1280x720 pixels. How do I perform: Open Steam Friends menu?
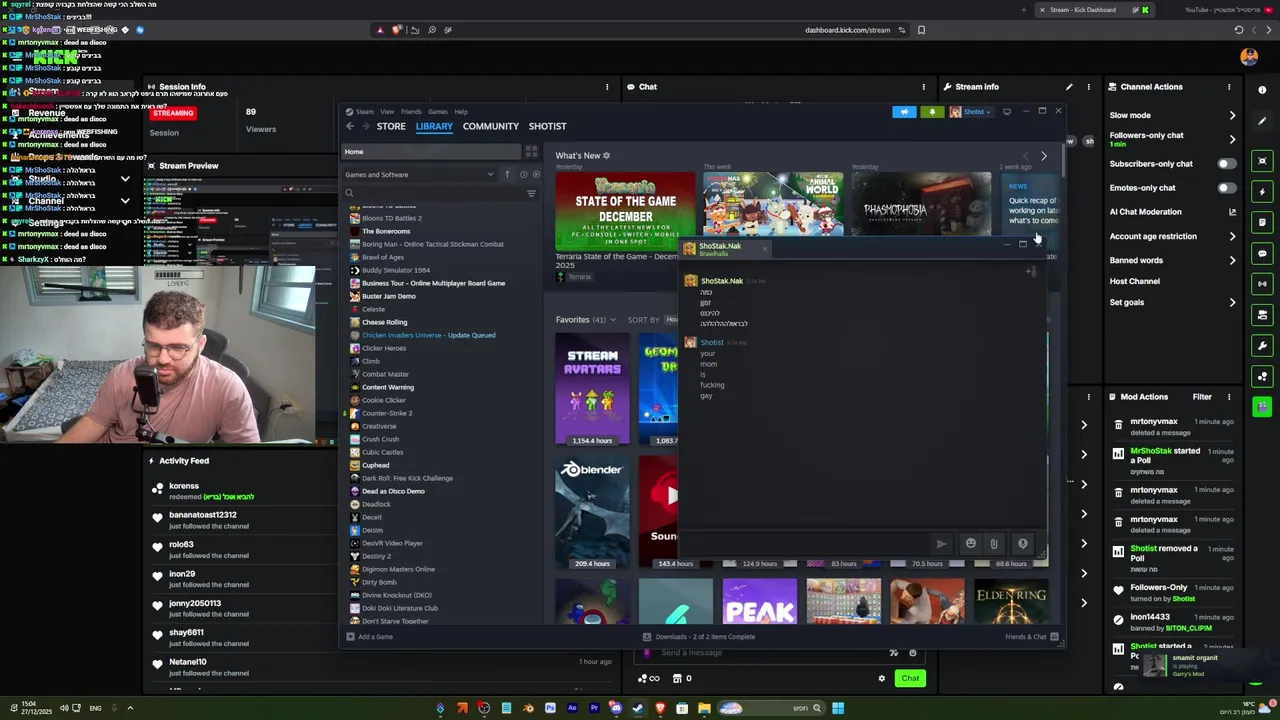pyautogui.click(x=411, y=112)
